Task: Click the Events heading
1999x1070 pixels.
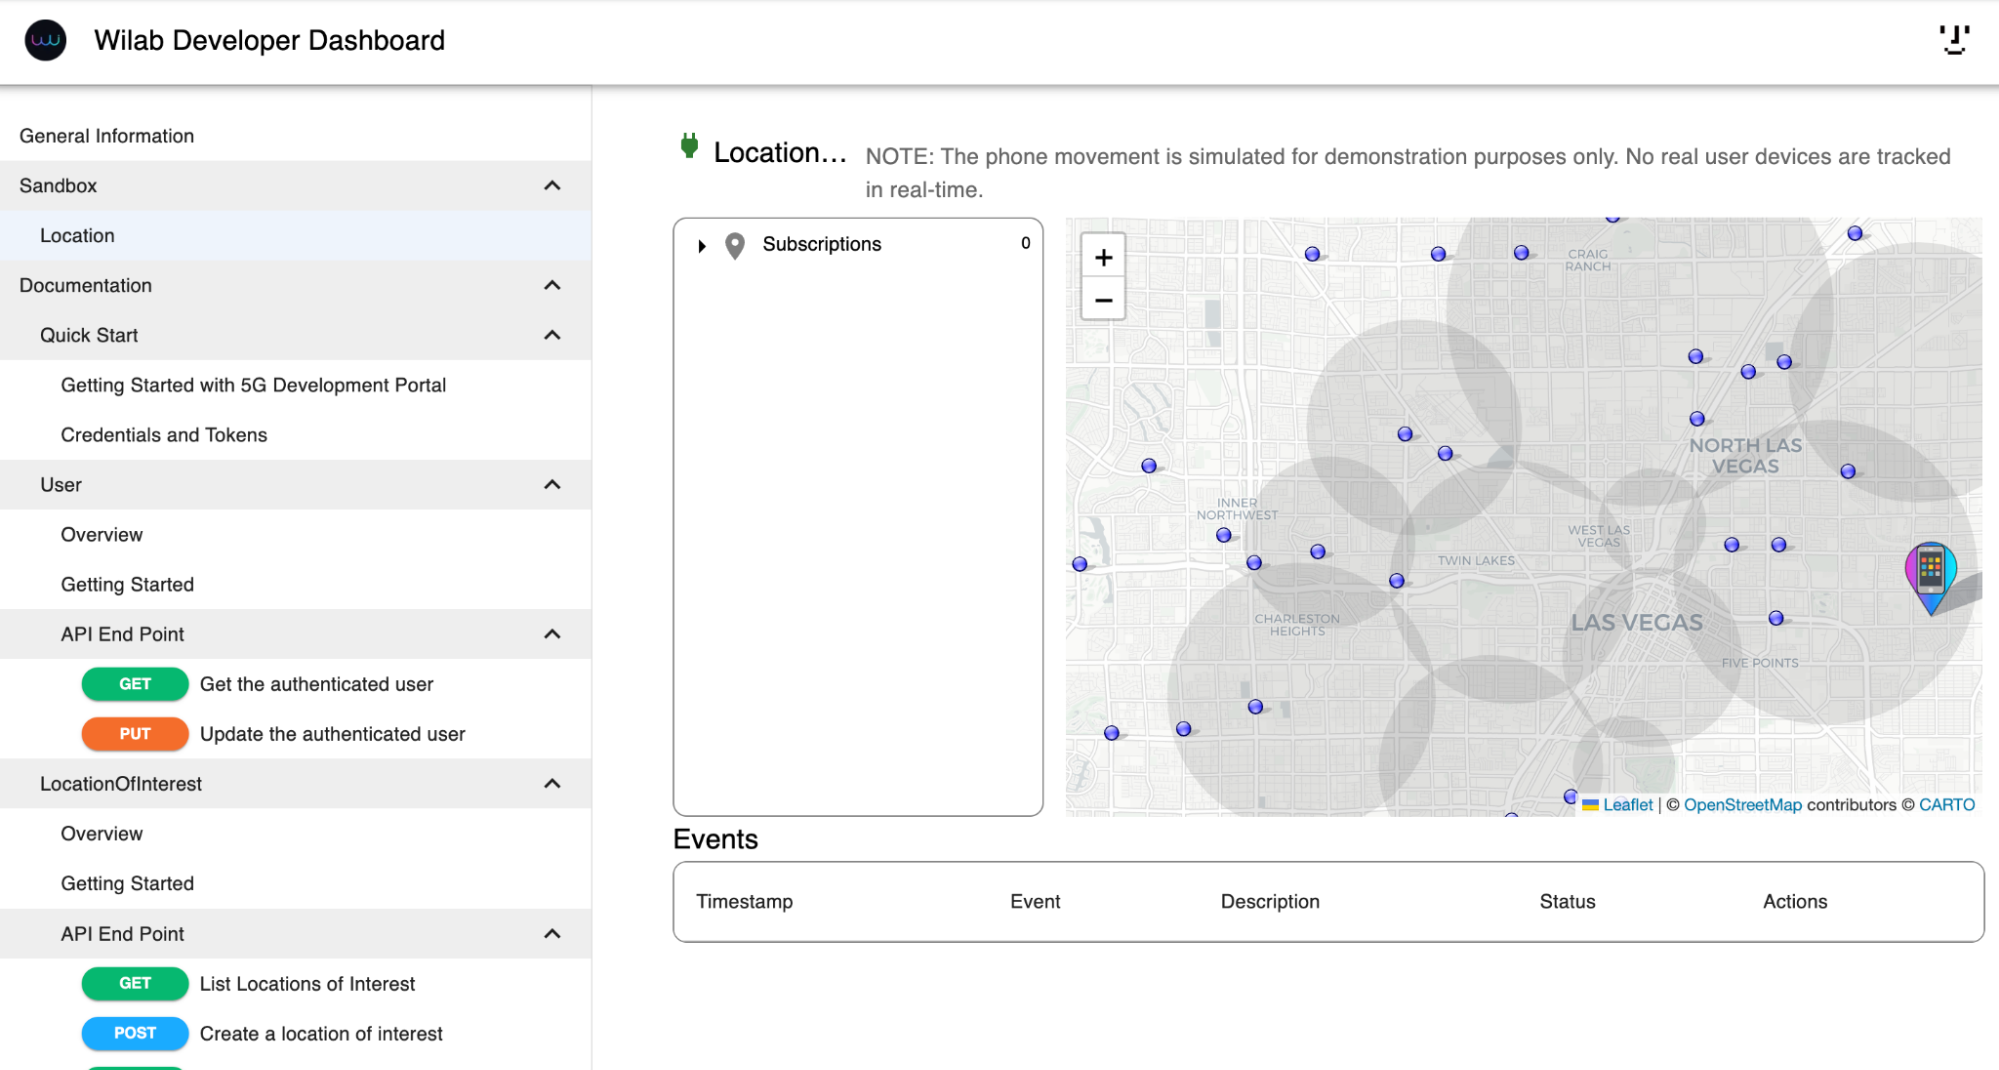Action: click(x=715, y=839)
